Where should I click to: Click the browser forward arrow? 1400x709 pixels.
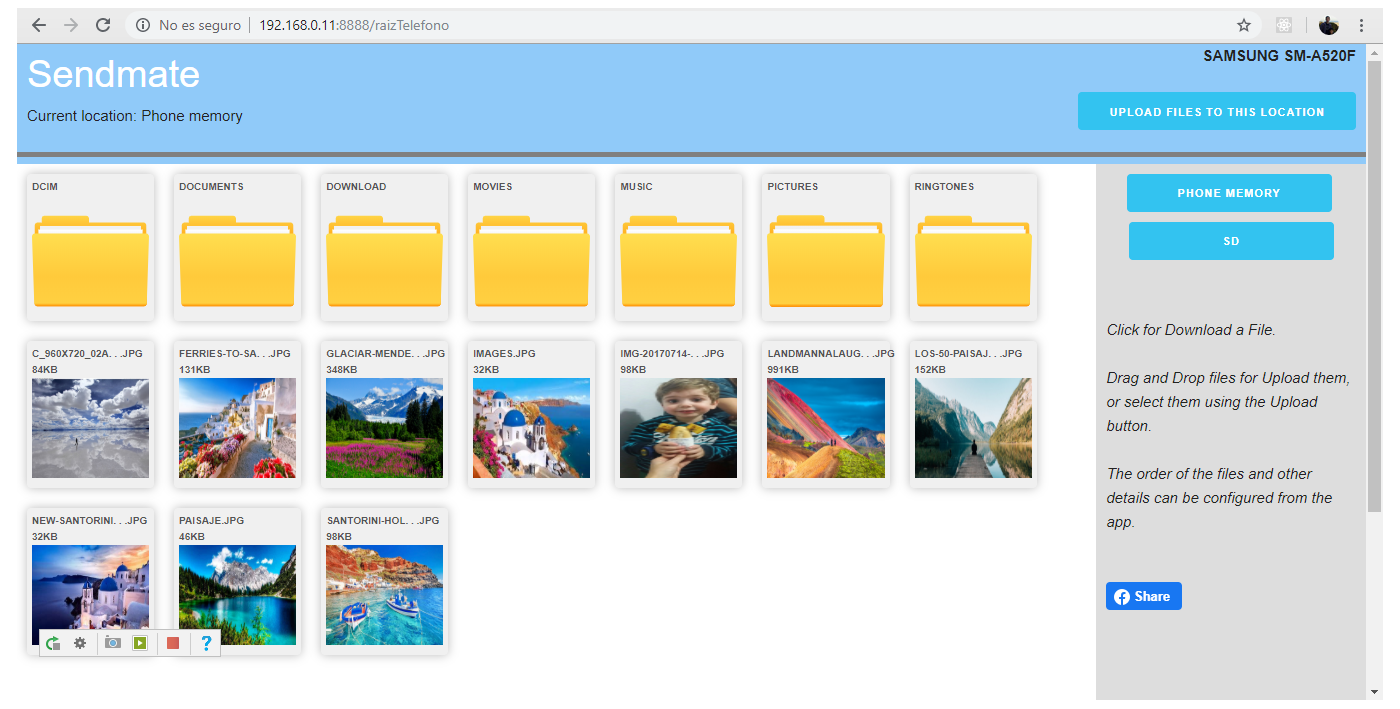[x=71, y=25]
